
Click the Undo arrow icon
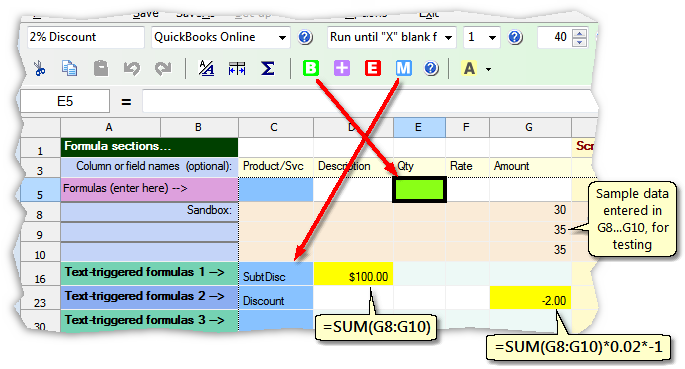coord(131,69)
